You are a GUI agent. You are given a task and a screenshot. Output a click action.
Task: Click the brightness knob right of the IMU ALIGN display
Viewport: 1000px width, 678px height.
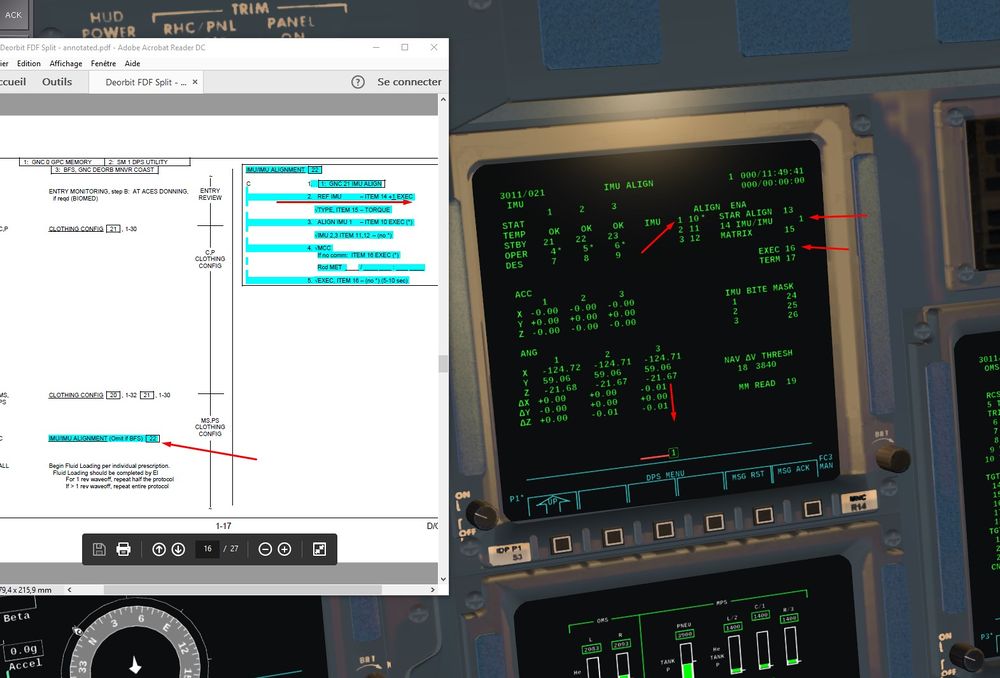coord(893,456)
